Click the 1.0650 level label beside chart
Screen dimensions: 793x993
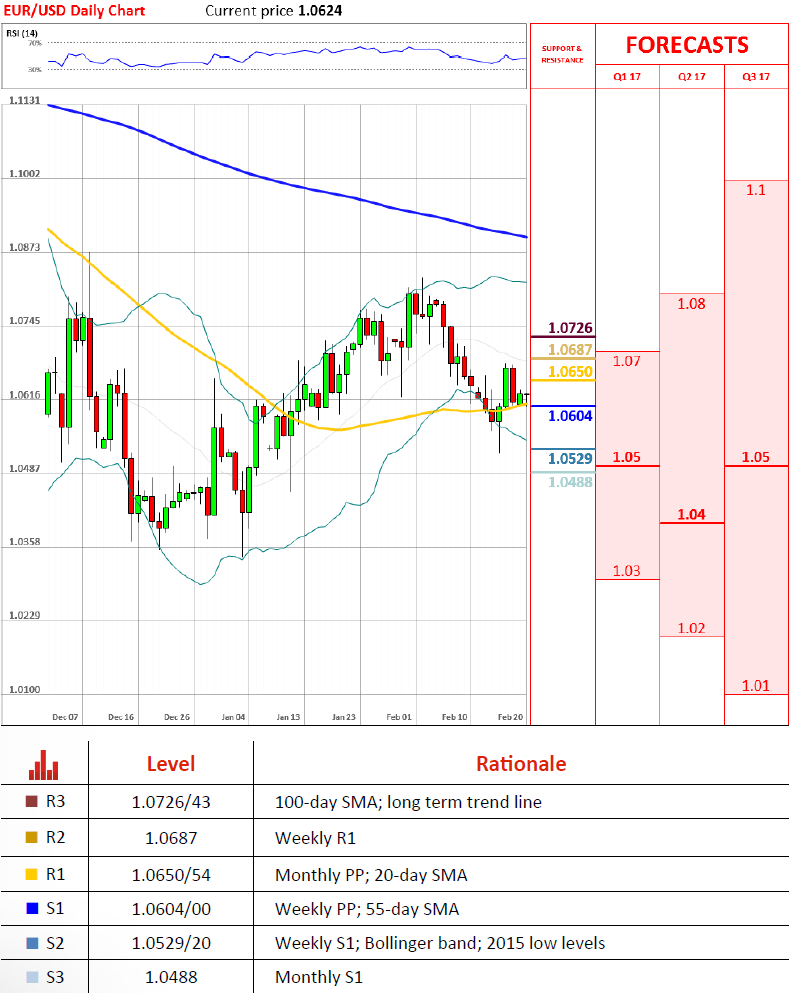[570, 372]
